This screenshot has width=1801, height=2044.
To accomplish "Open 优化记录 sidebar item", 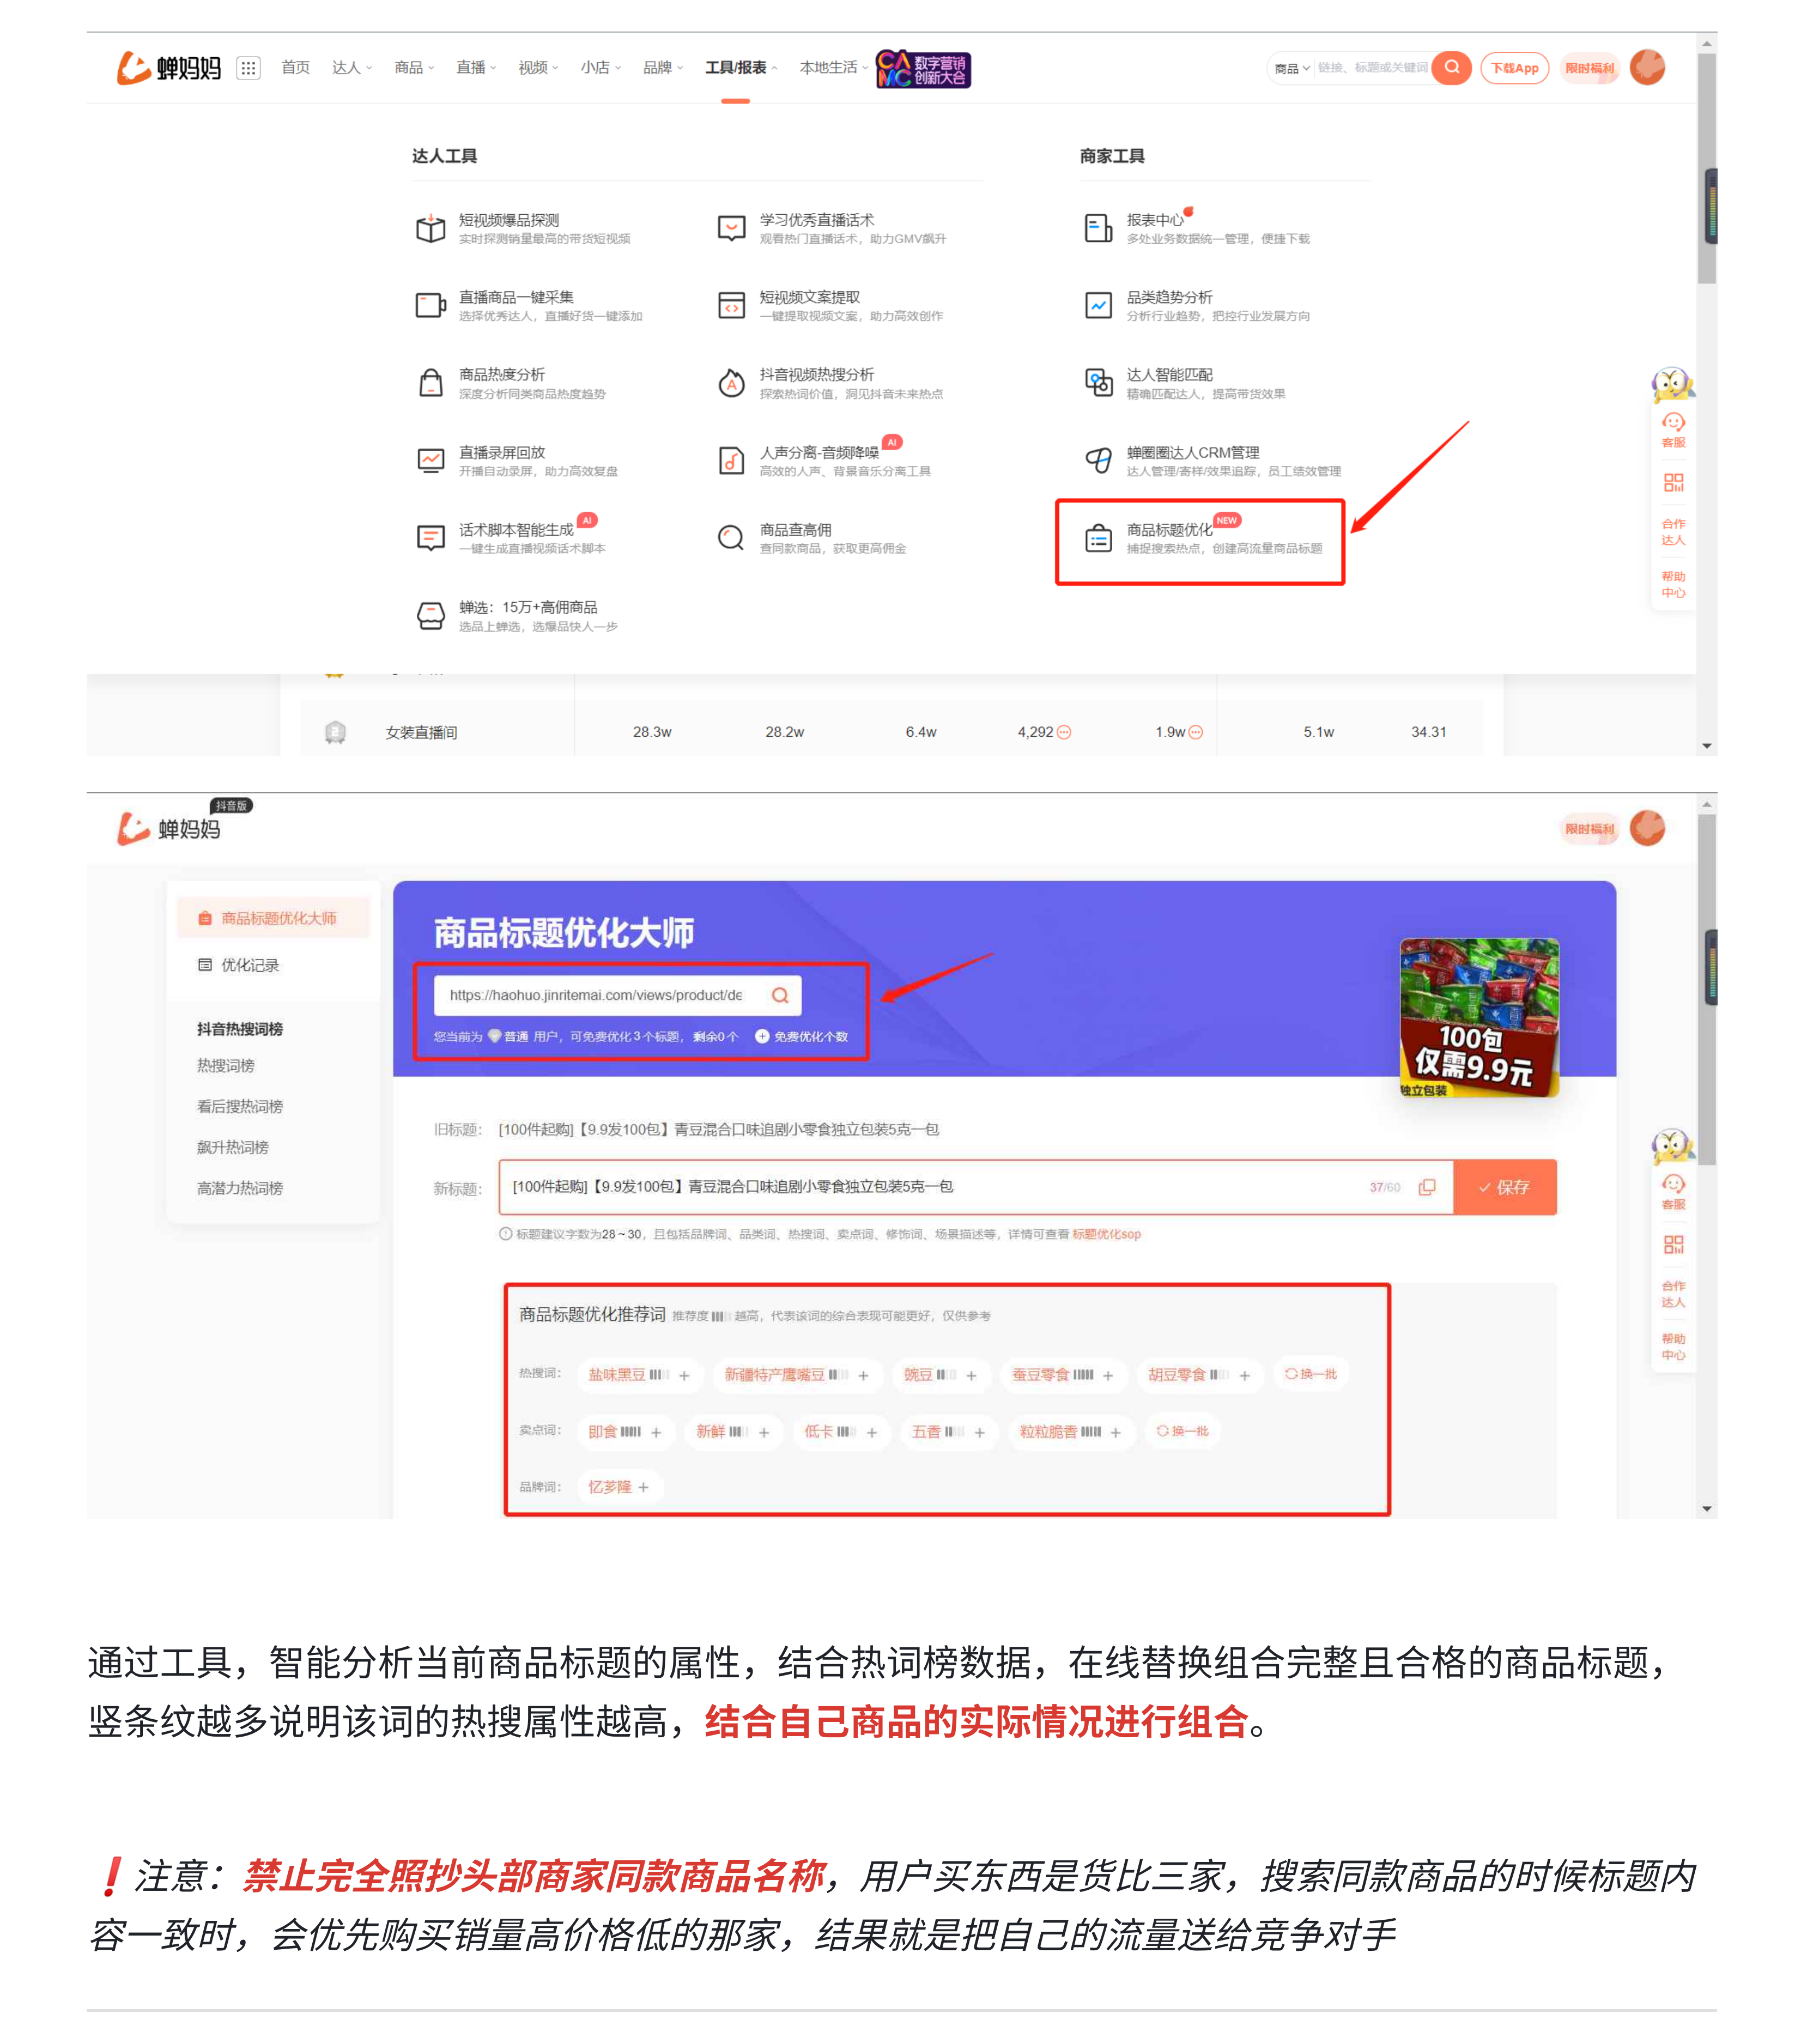I will (239, 965).
